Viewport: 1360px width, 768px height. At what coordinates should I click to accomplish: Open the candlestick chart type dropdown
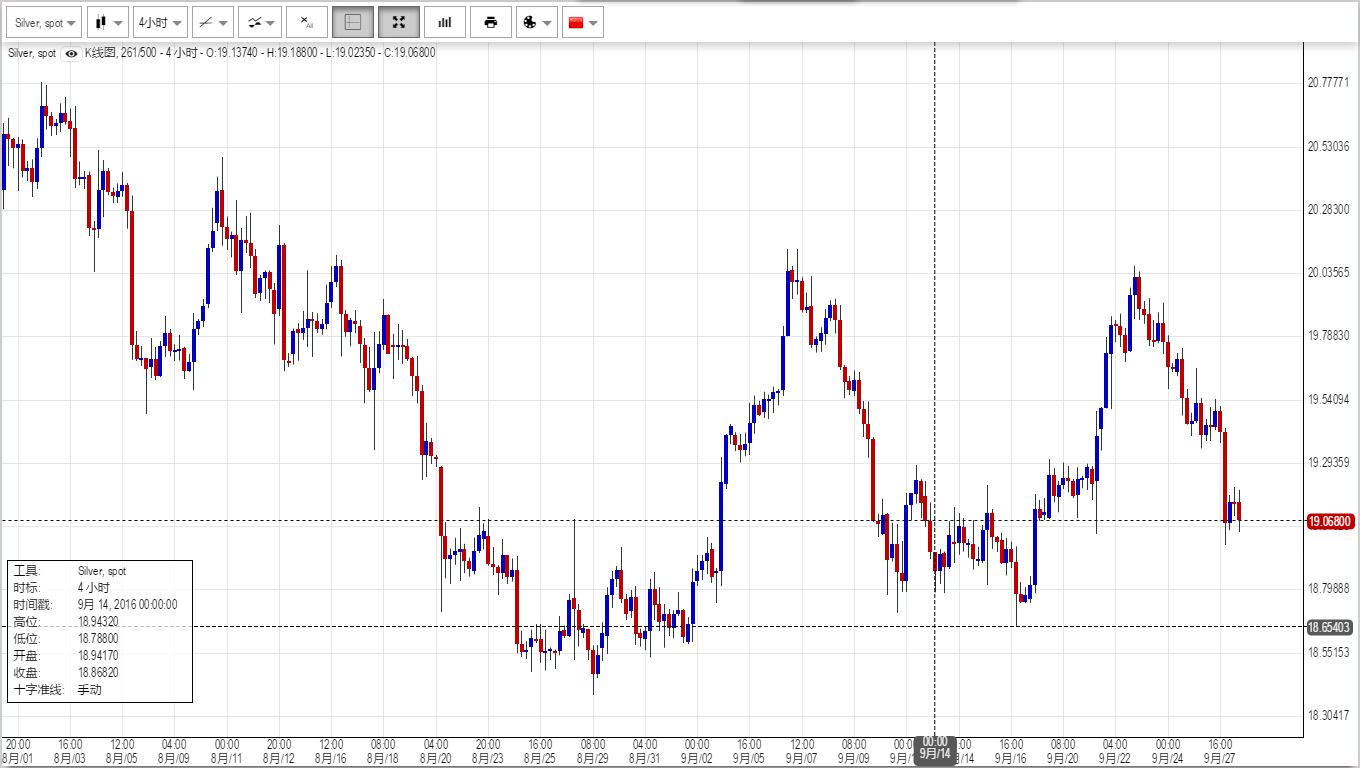point(108,22)
